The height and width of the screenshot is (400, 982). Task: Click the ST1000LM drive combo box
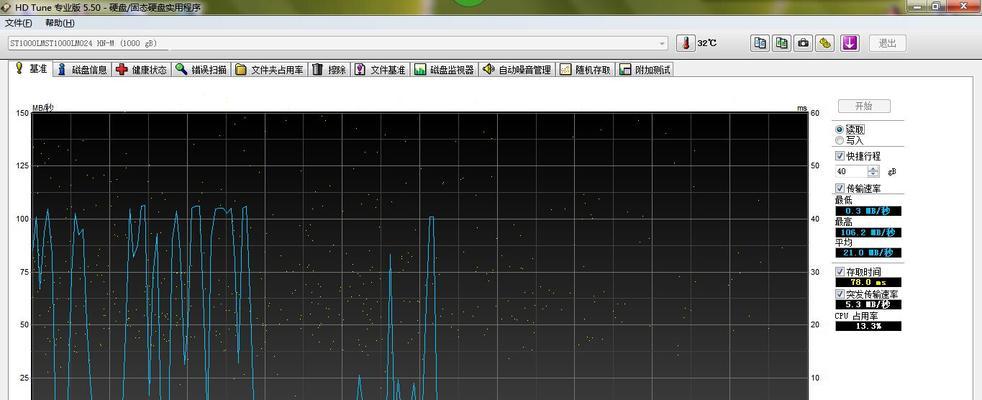pos(337,44)
